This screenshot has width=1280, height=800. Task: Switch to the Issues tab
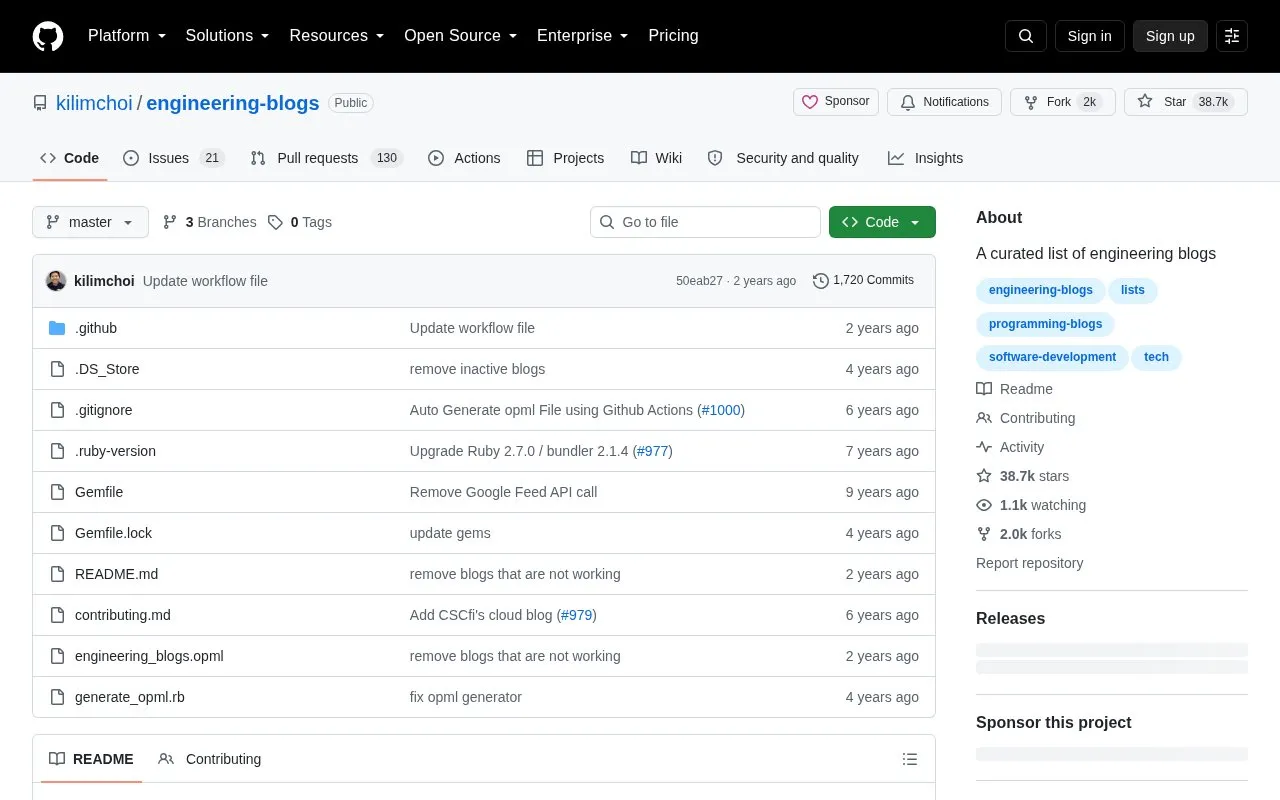click(x=174, y=158)
